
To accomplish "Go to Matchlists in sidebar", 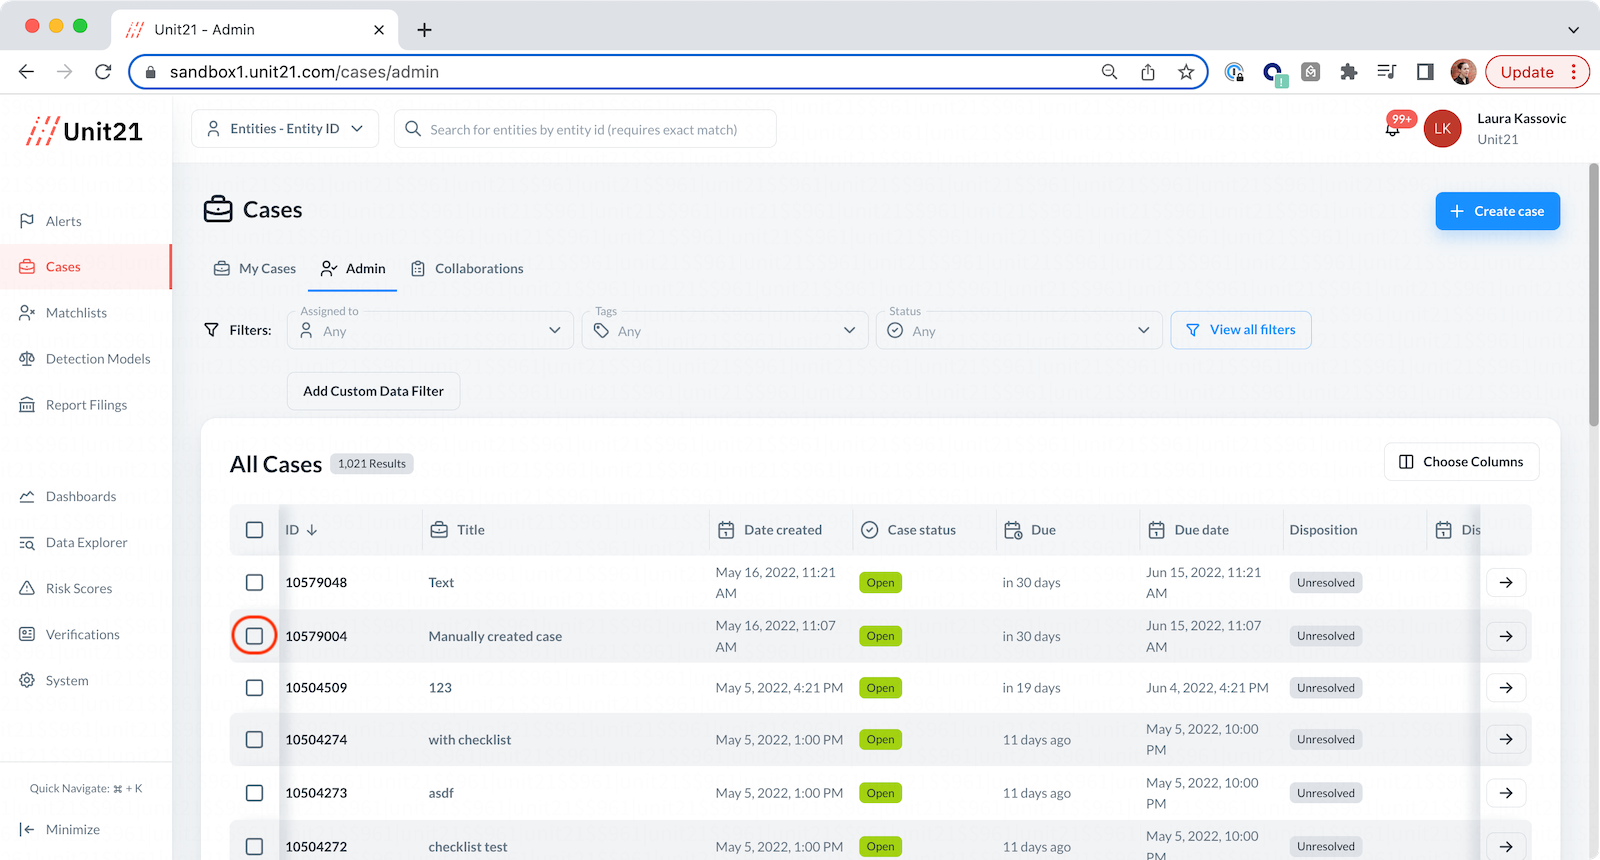I will tap(76, 313).
